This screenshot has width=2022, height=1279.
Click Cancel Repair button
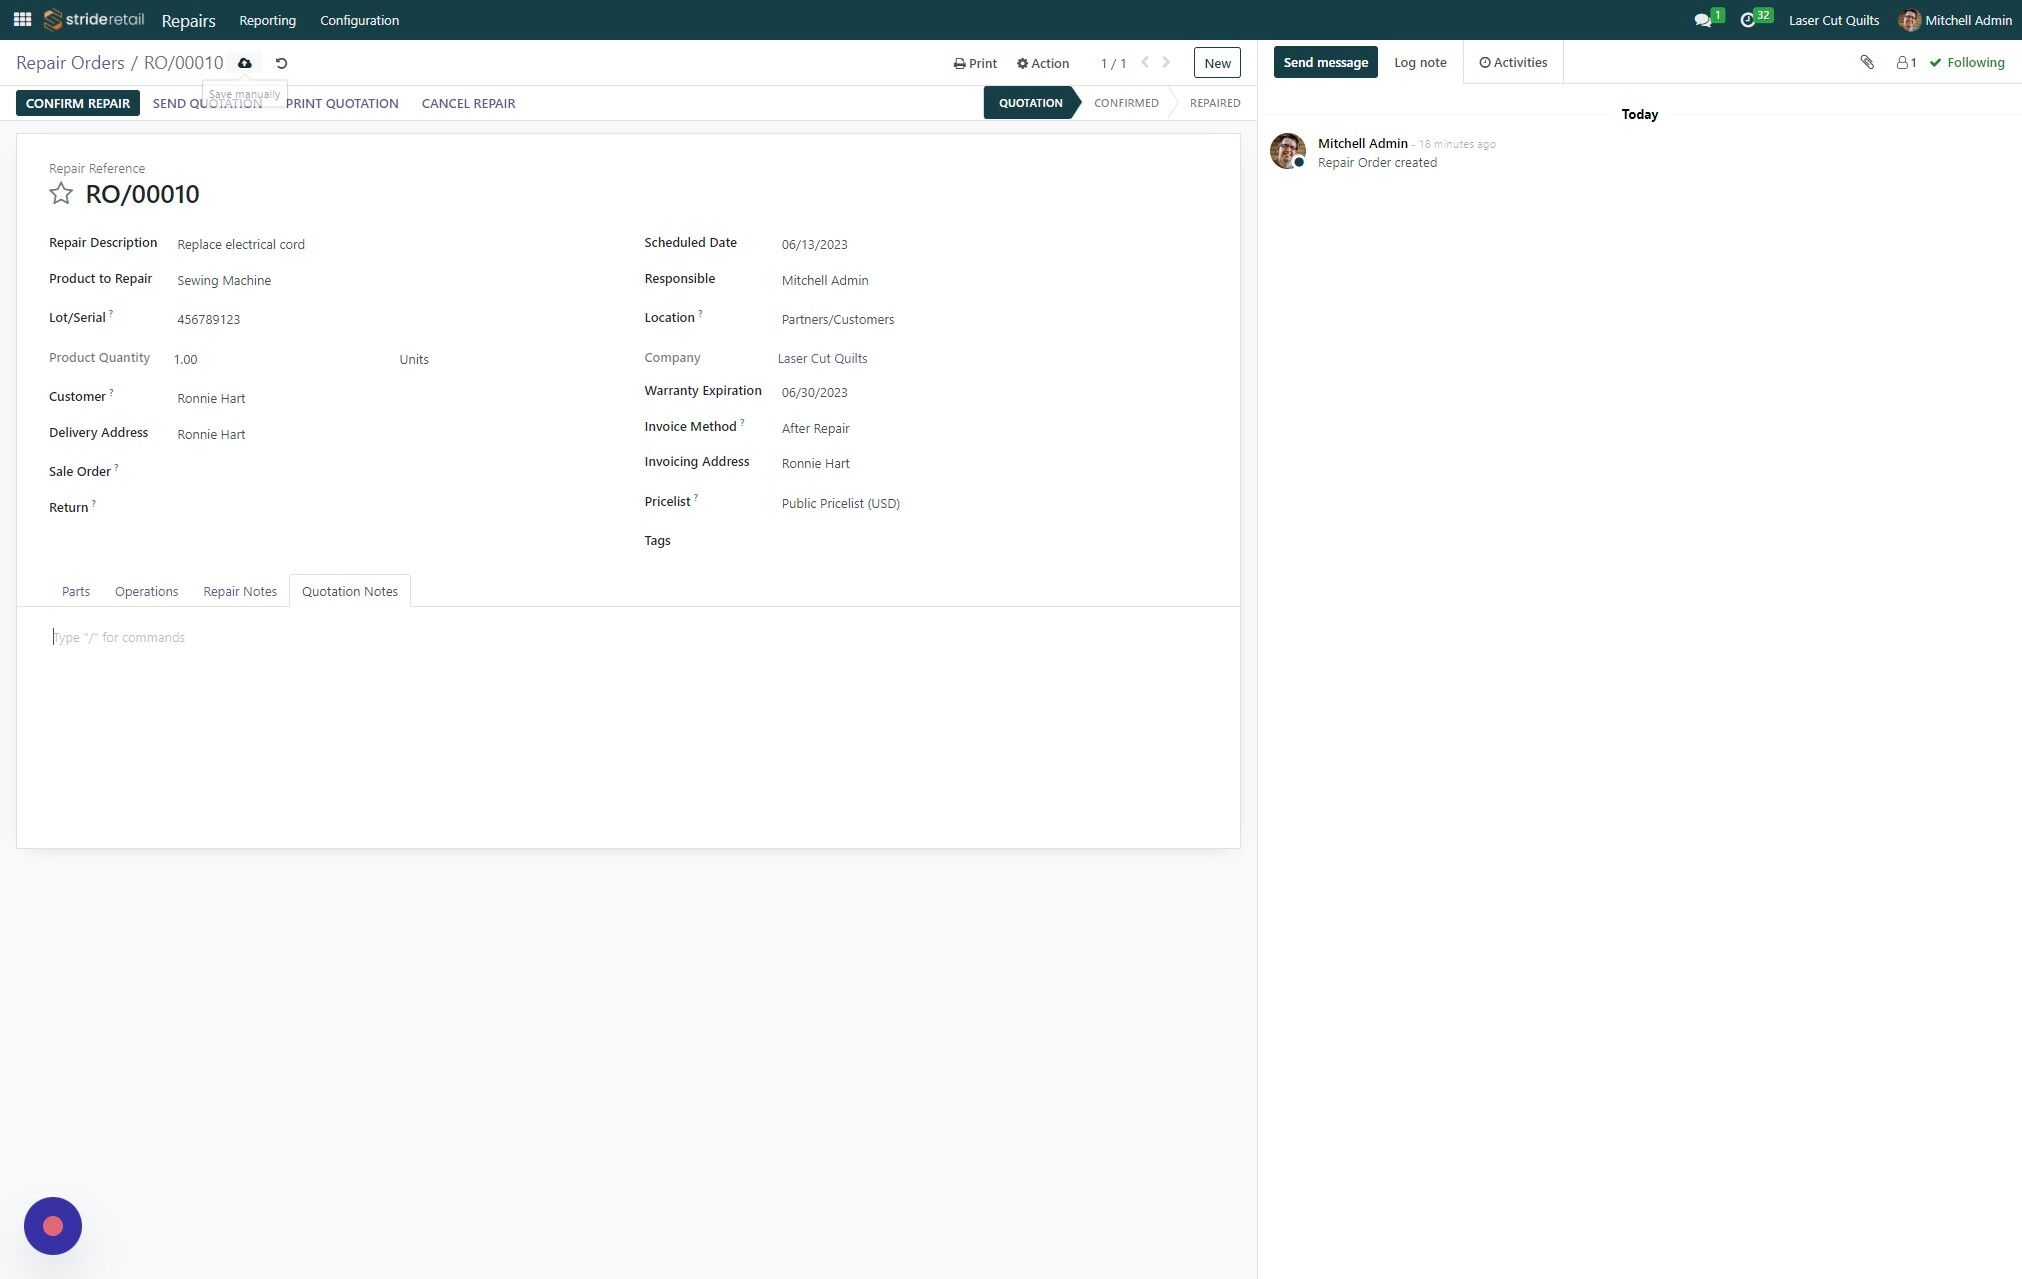click(468, 103)
